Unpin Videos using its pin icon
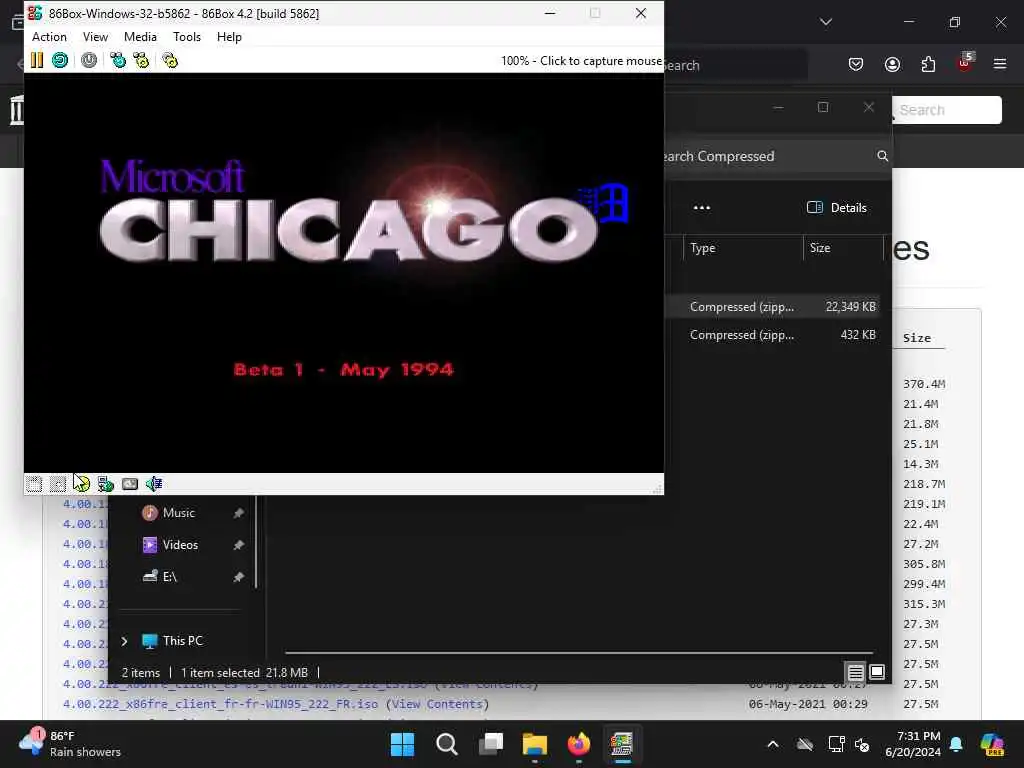 click(x=238, y=545)
